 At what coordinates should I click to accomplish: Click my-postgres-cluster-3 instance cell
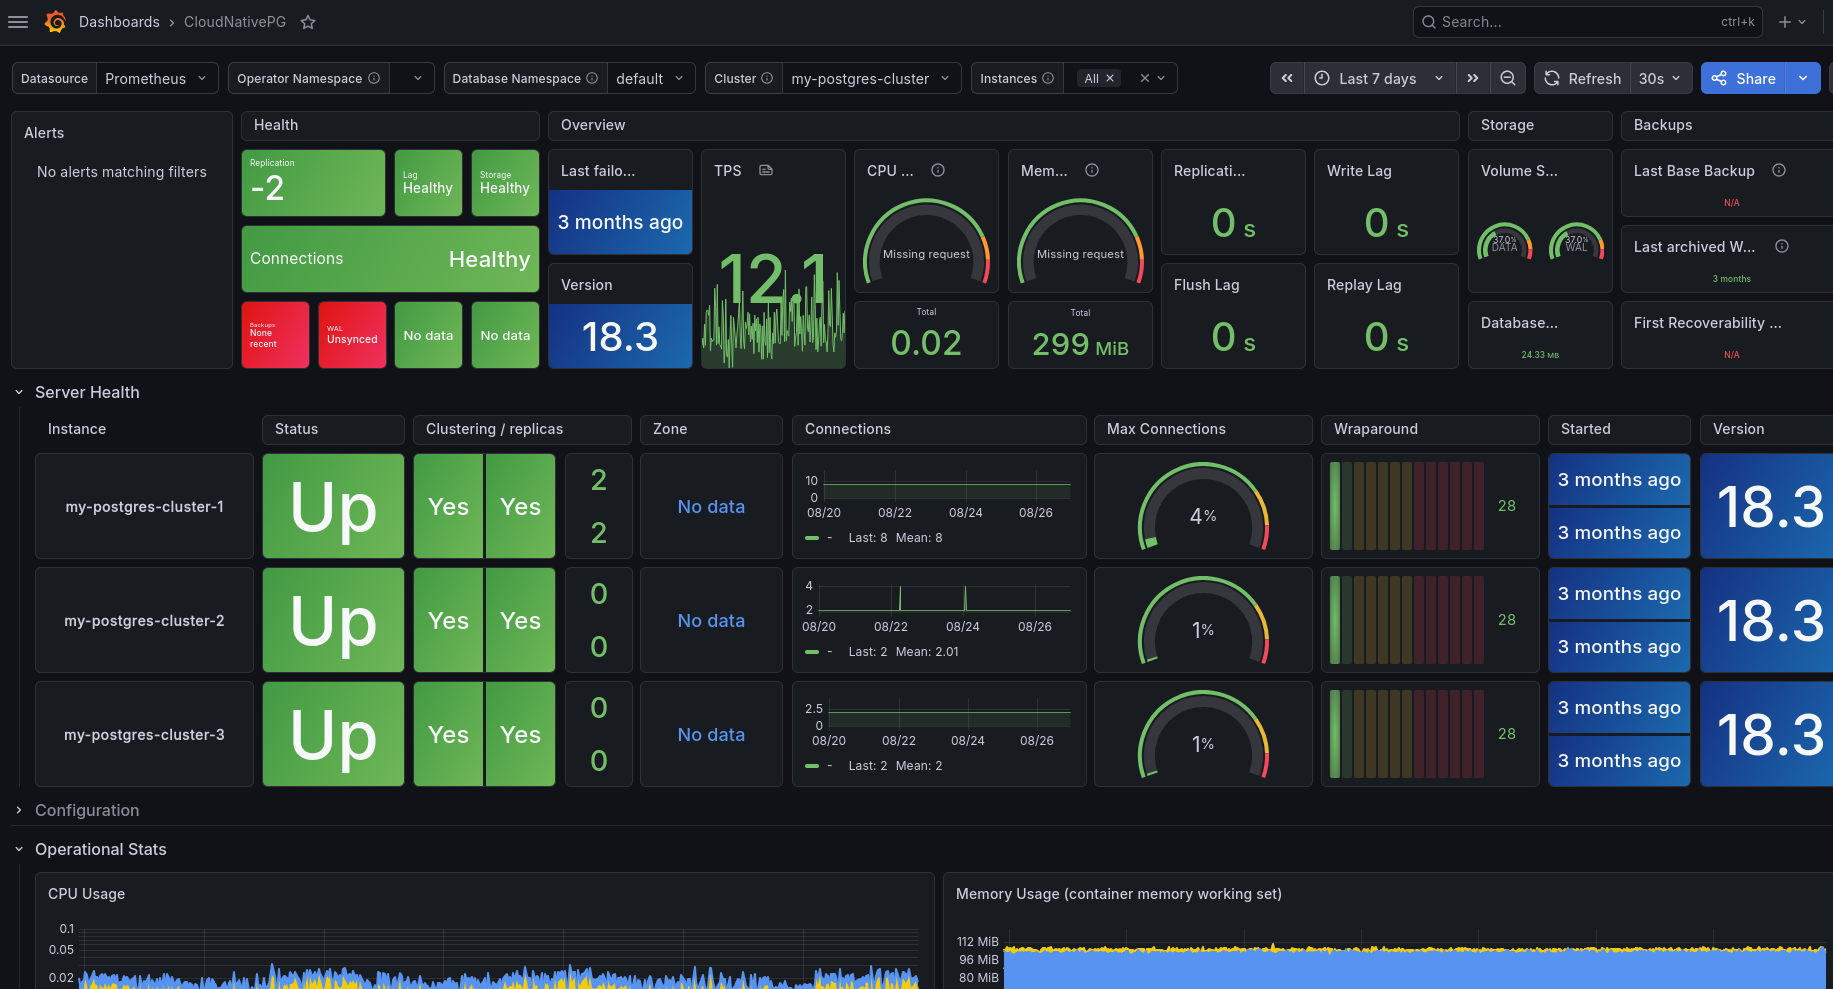145,734
